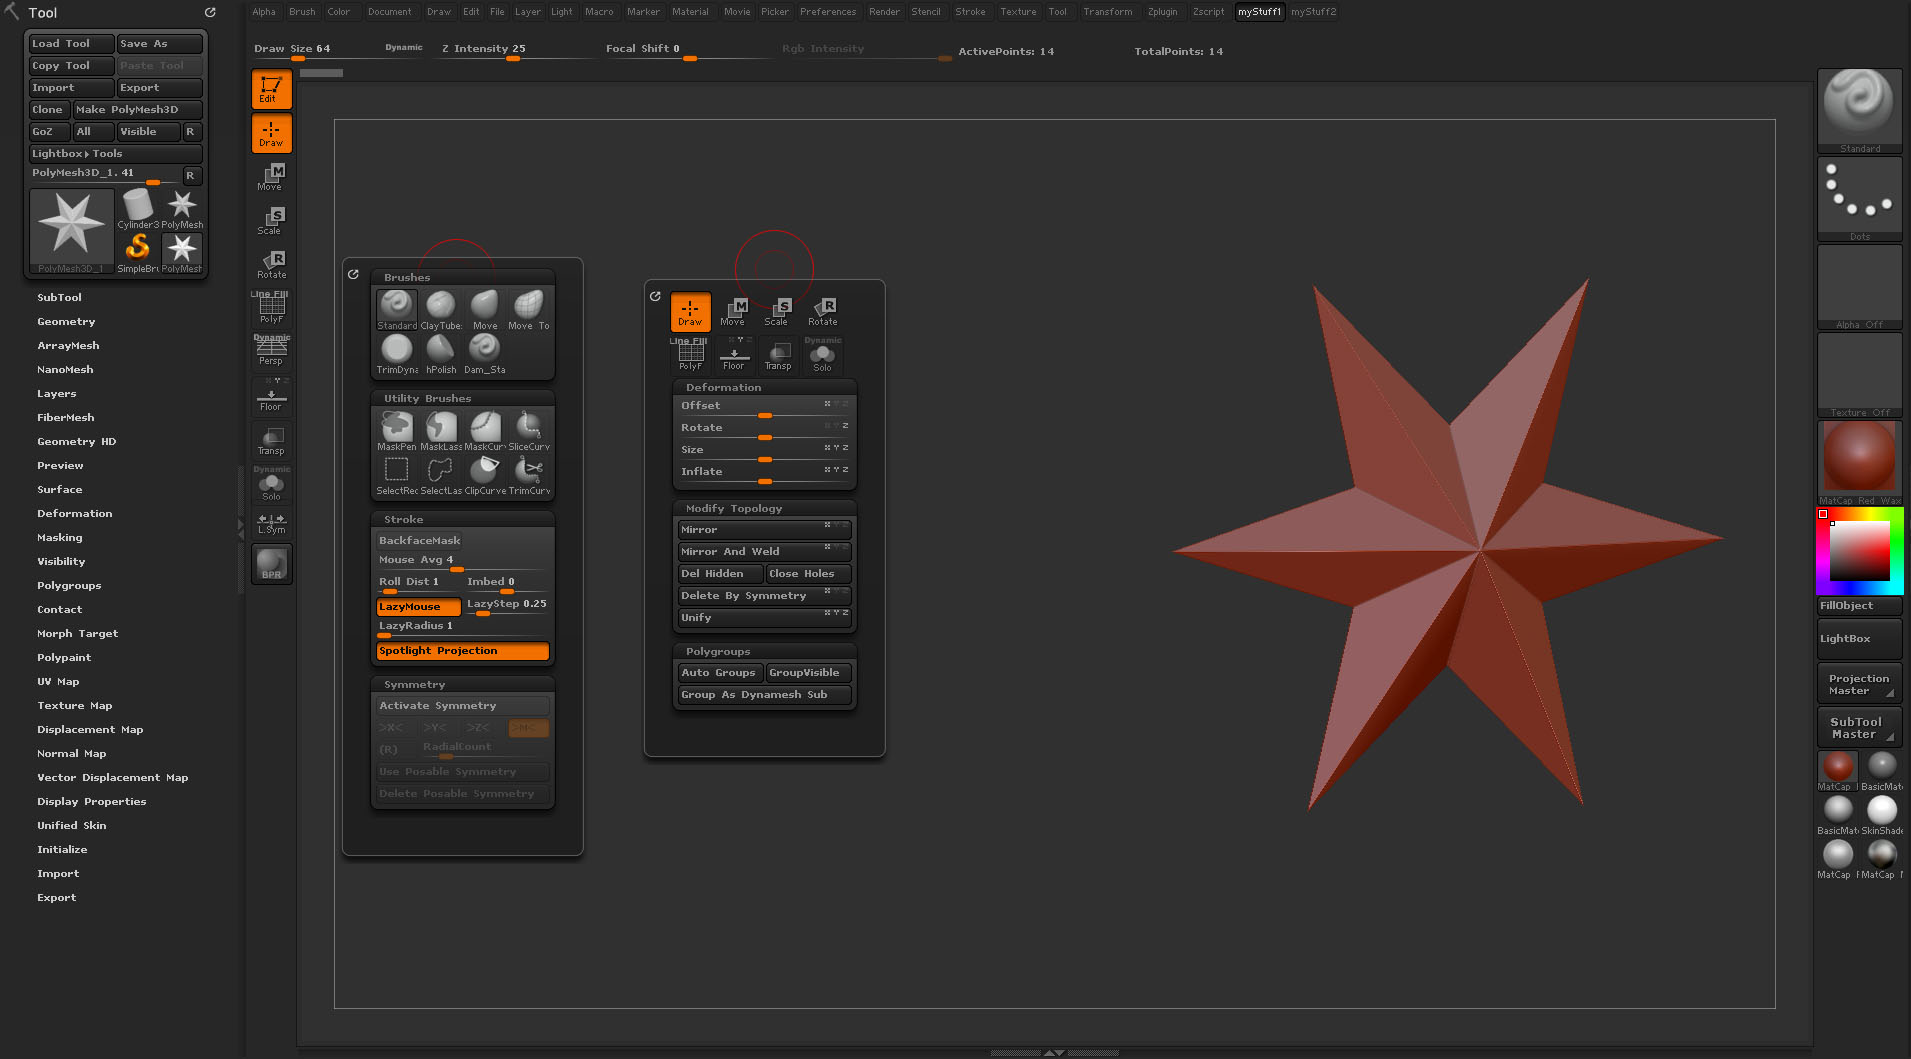Disable Spotlight Projection

[462, 650]
